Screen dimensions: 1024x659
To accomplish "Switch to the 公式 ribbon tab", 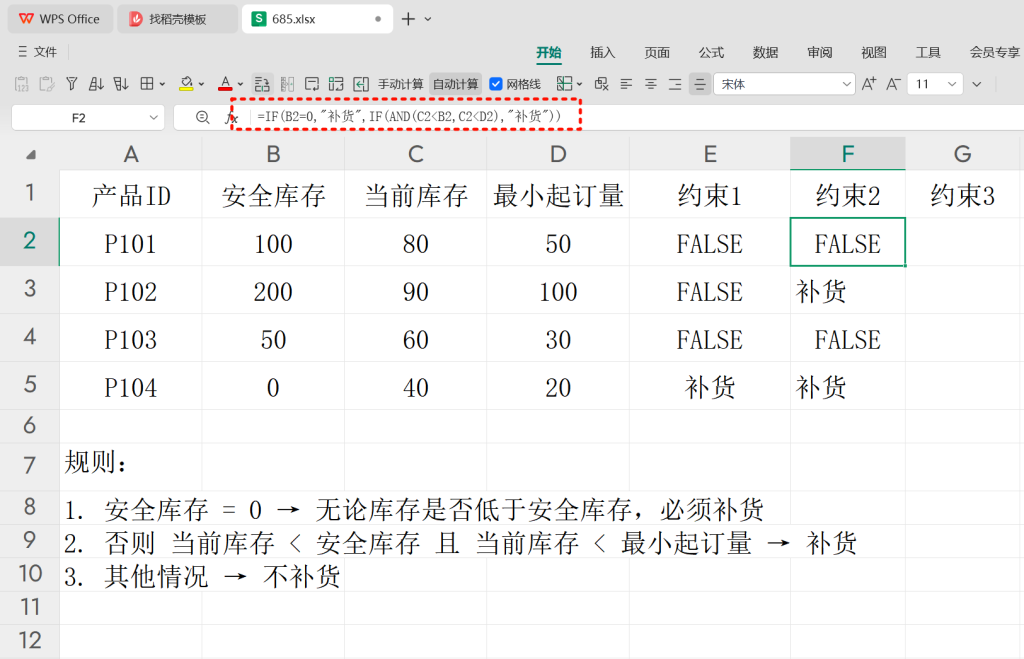I will 711,52.
